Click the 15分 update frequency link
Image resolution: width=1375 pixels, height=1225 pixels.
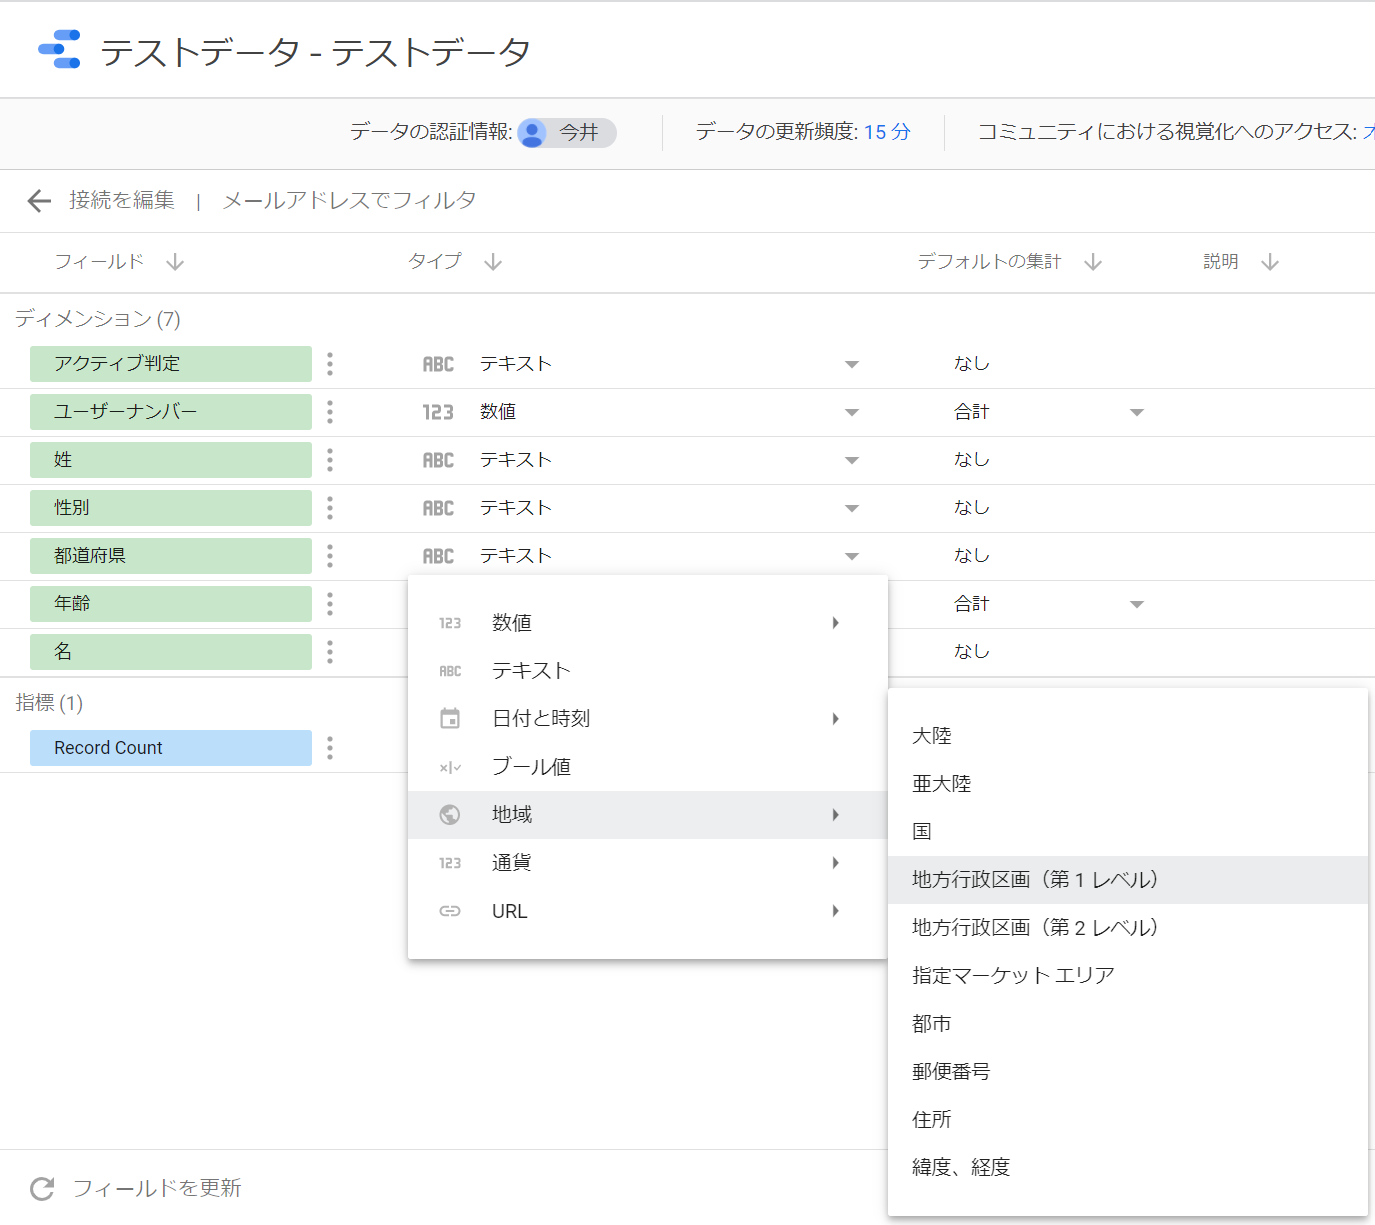point(886,132)
